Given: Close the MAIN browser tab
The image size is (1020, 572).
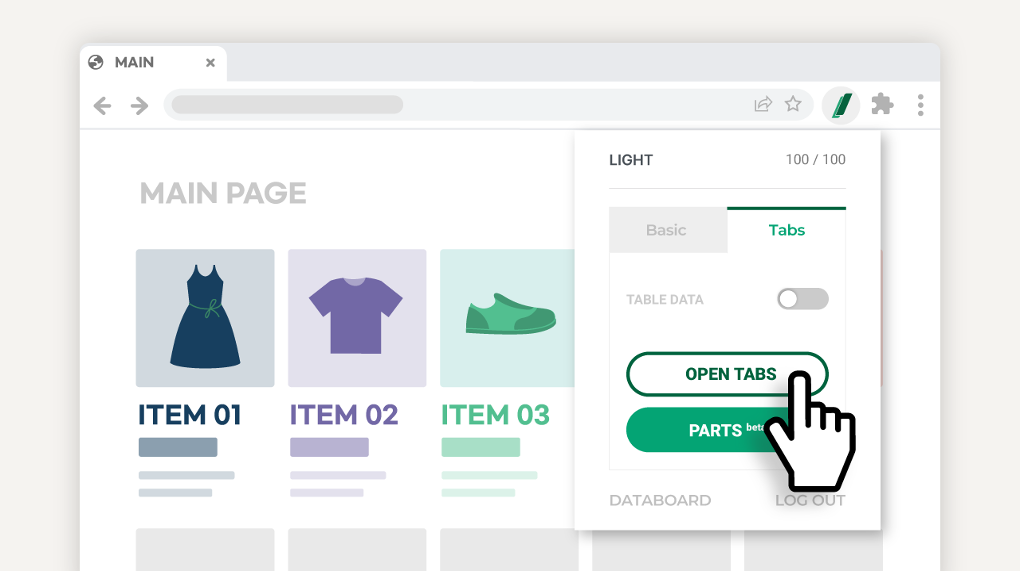Looking at the screenshot, I should coord(210,62).
